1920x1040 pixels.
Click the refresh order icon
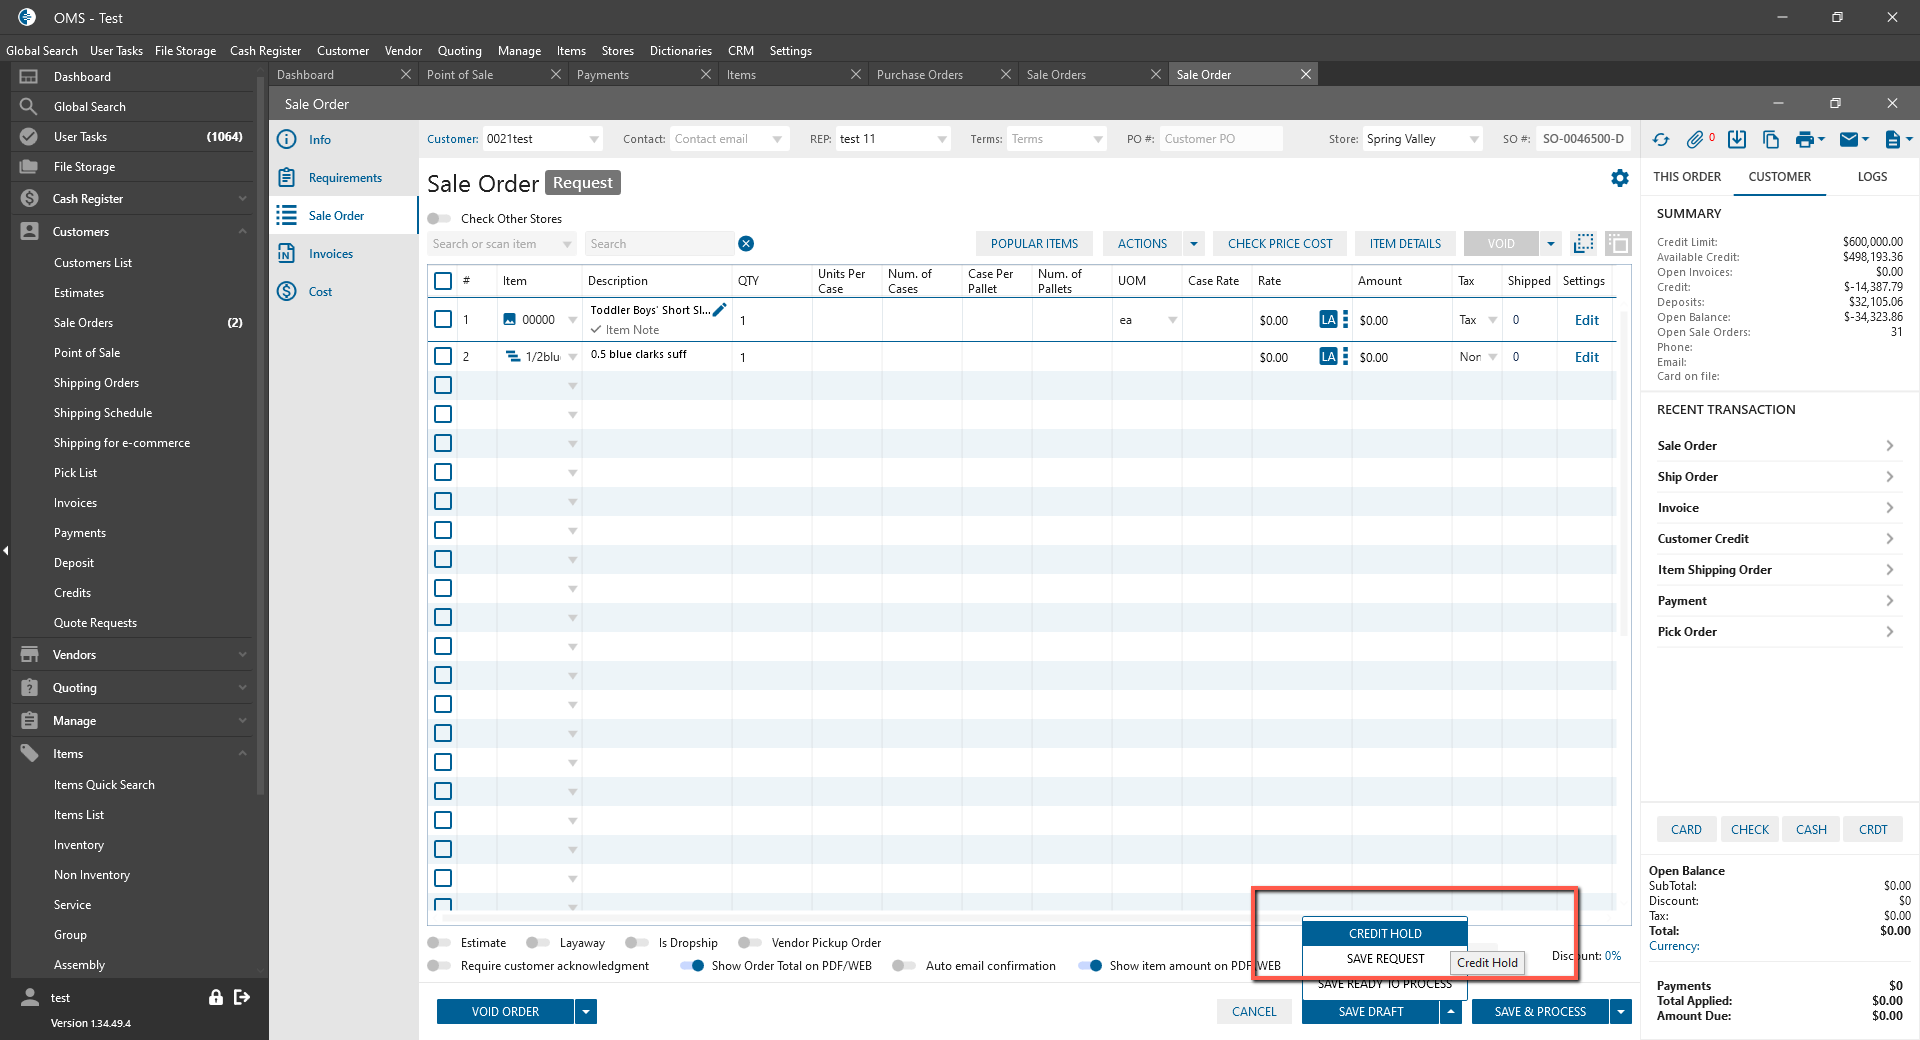click(x=1661, y=140)
